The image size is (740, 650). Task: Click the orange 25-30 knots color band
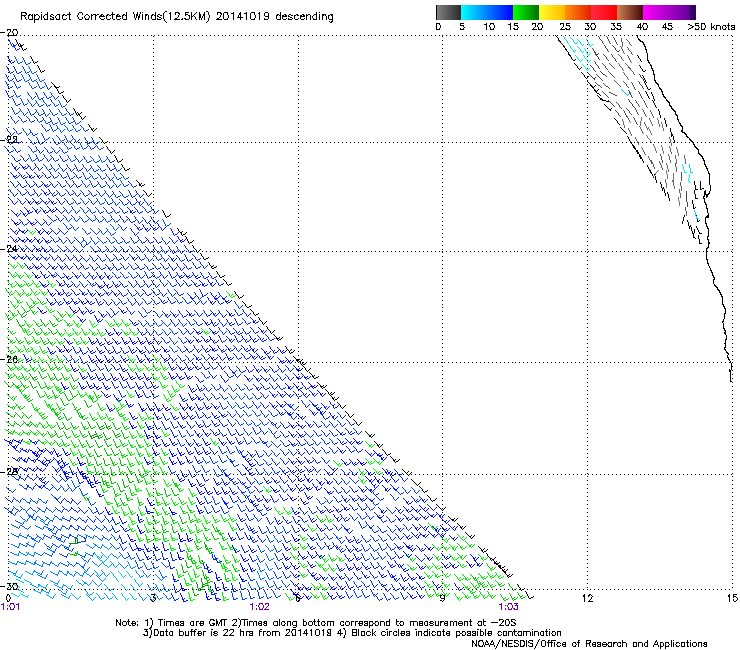[578, 12]
